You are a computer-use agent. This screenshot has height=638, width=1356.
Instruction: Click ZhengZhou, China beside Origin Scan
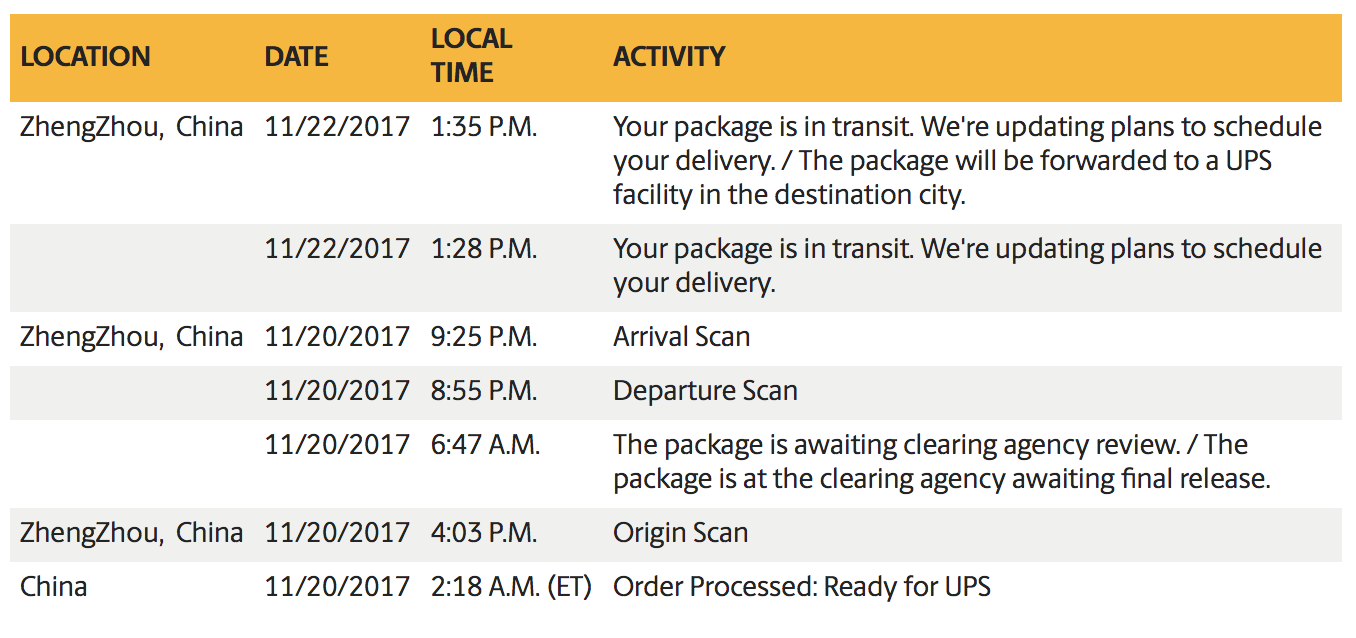[x=132, y=533]
